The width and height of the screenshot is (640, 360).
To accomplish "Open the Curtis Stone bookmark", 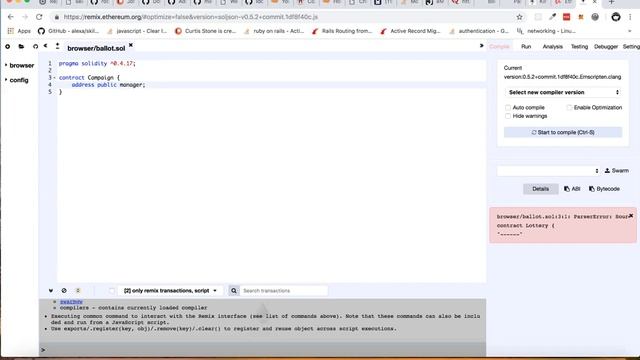I will pos(206,31).
